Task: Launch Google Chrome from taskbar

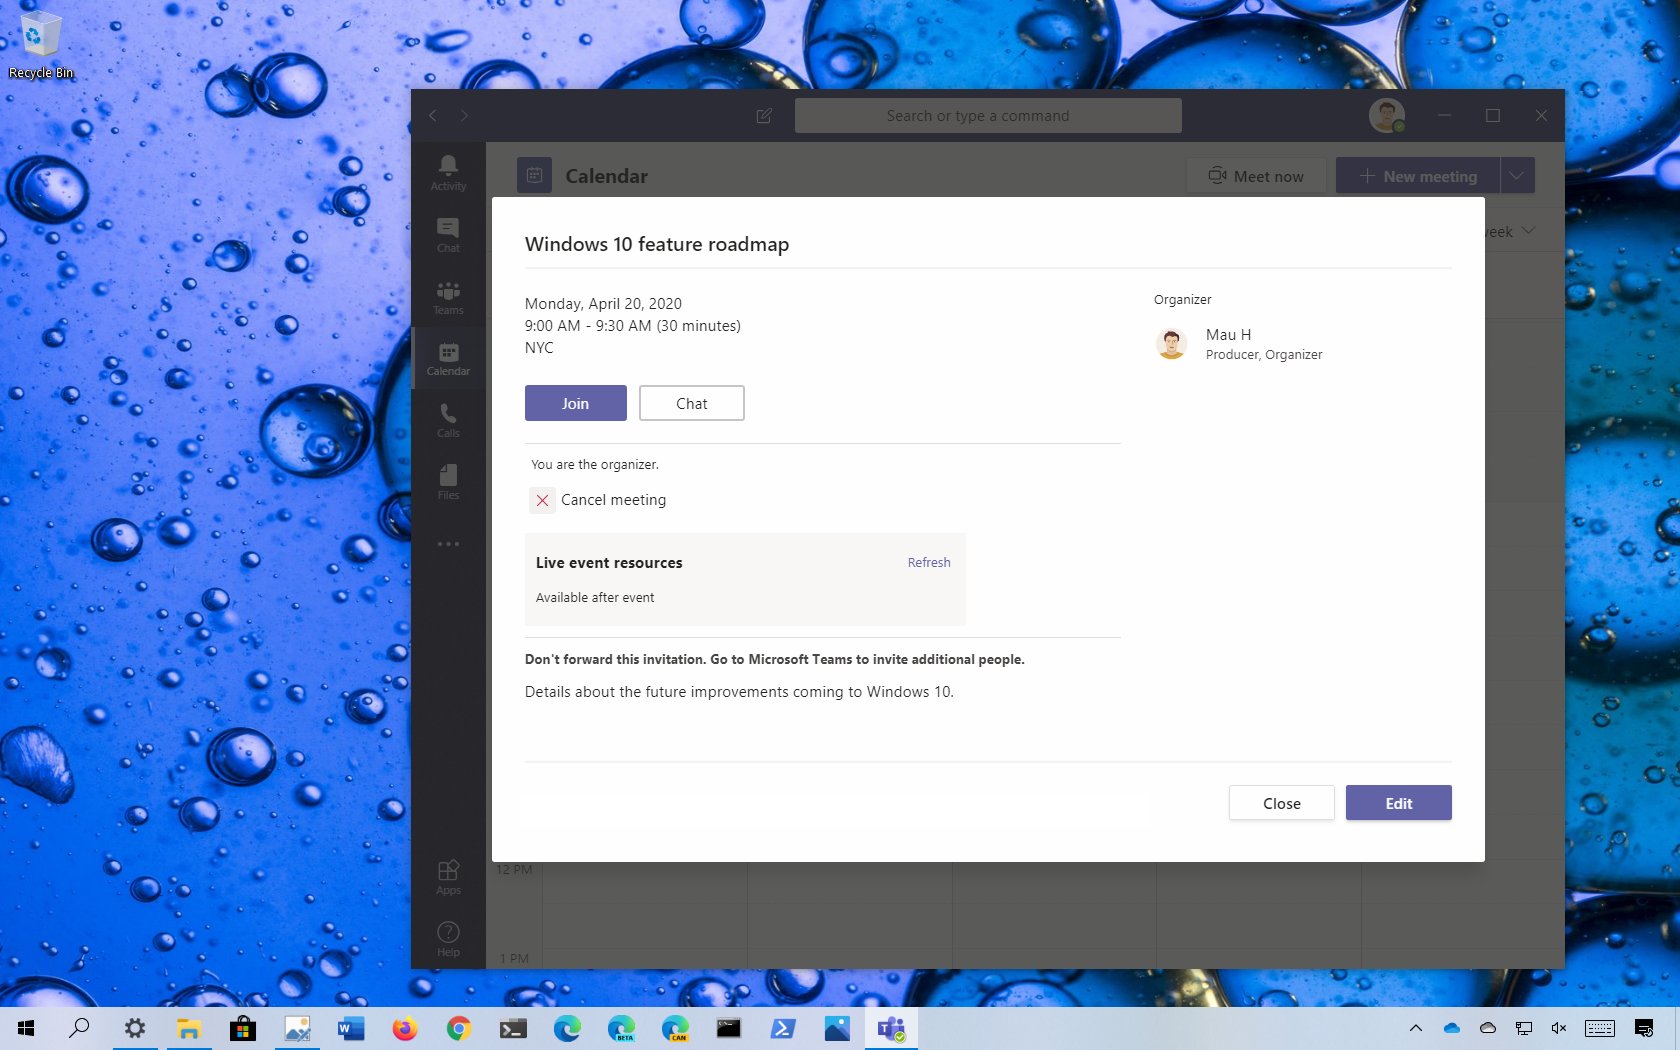Action: [458, 1028]
